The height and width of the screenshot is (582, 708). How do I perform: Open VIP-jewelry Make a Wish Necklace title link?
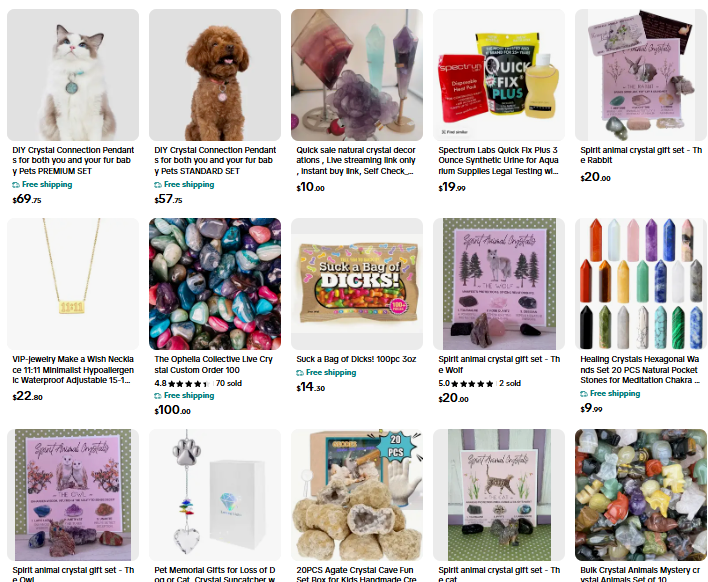(x=73, y=370)
